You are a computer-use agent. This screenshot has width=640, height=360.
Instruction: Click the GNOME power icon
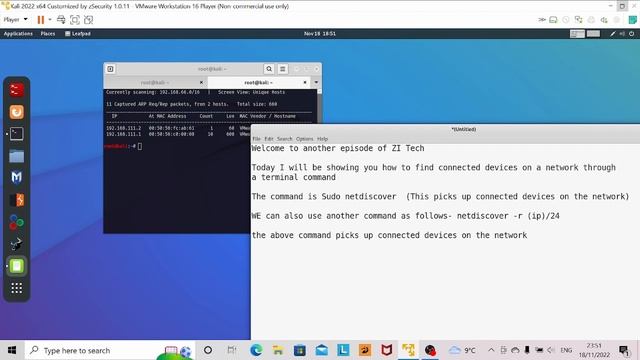coord(631,34)
